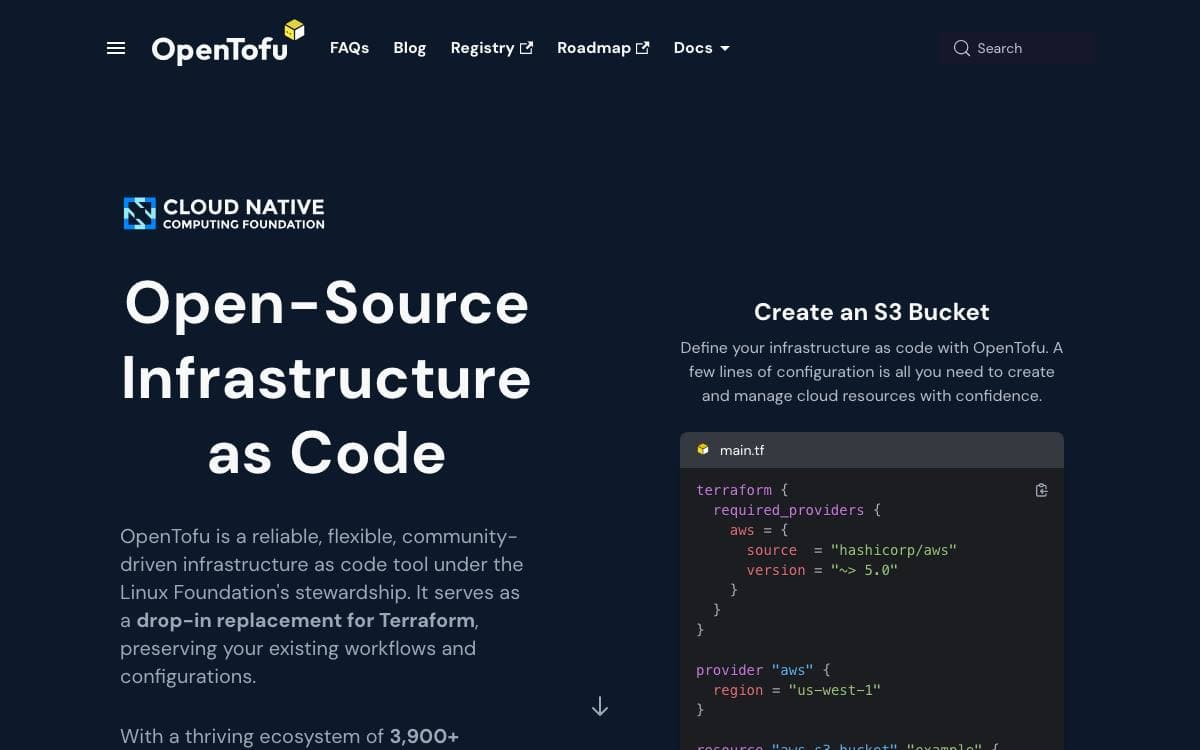1200x750 pixels.
Task: Click the "3,900+" ecosystem text
Action: 424,736
